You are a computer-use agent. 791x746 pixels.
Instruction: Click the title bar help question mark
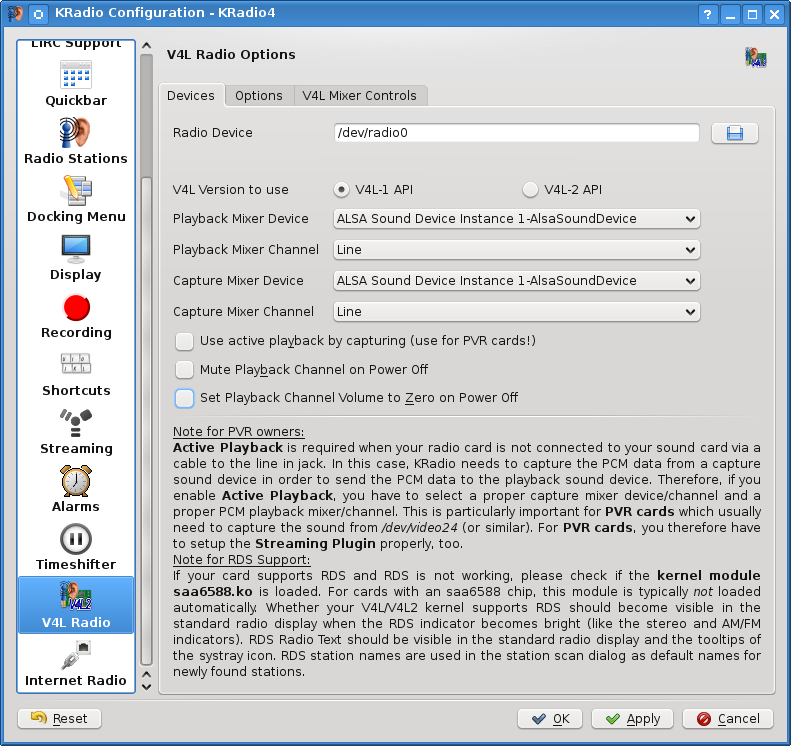click(x=708, y=14)
